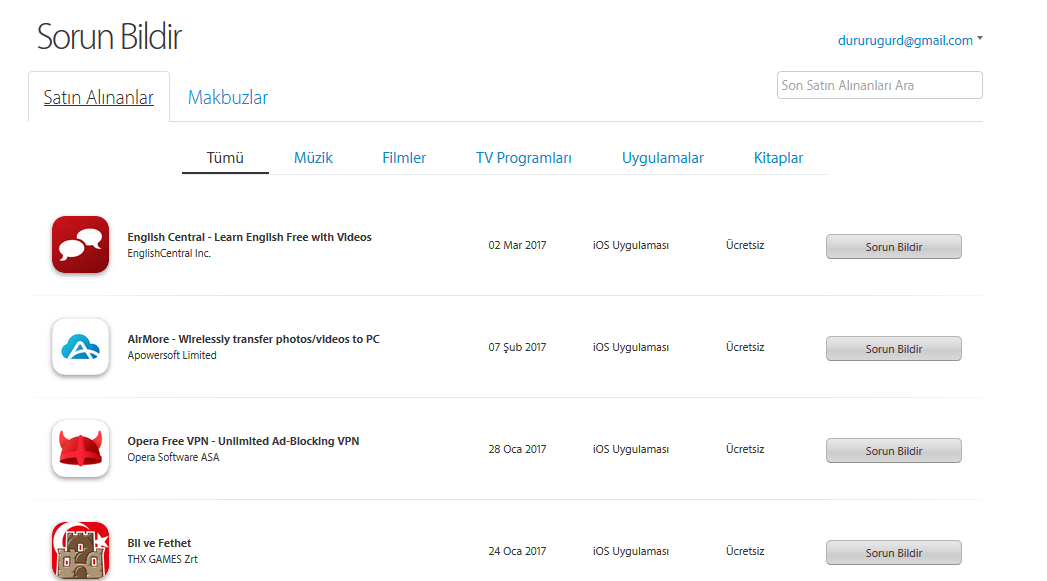Image resolution: width=1047 pixels, height=581 pixels.
Task: Click the Opera Free VPN helmet icon
Action: pyautogui.click(x=80, y=449)
